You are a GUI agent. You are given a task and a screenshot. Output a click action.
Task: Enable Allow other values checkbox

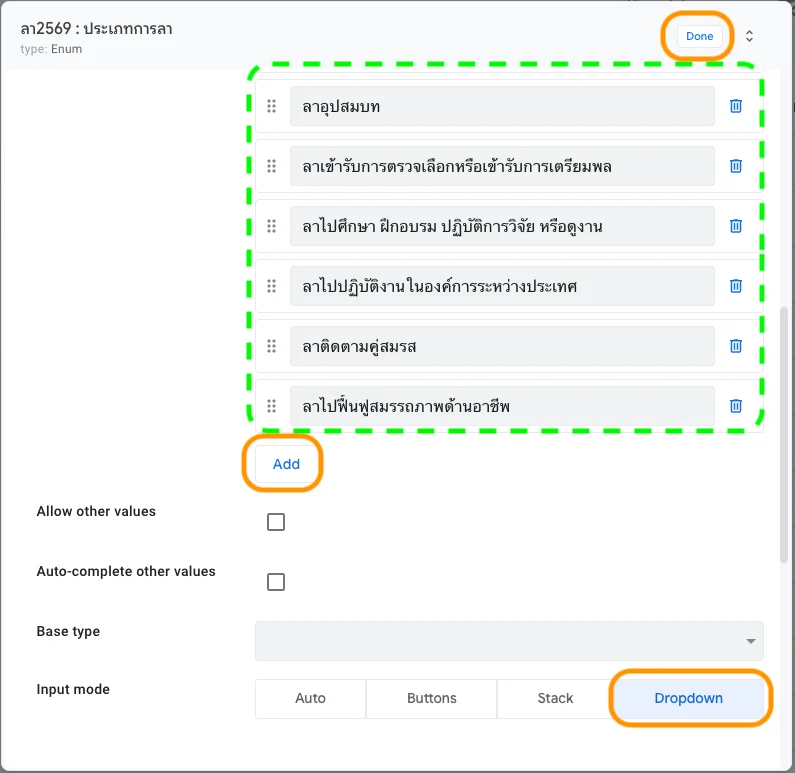click(x=276, y=522)
